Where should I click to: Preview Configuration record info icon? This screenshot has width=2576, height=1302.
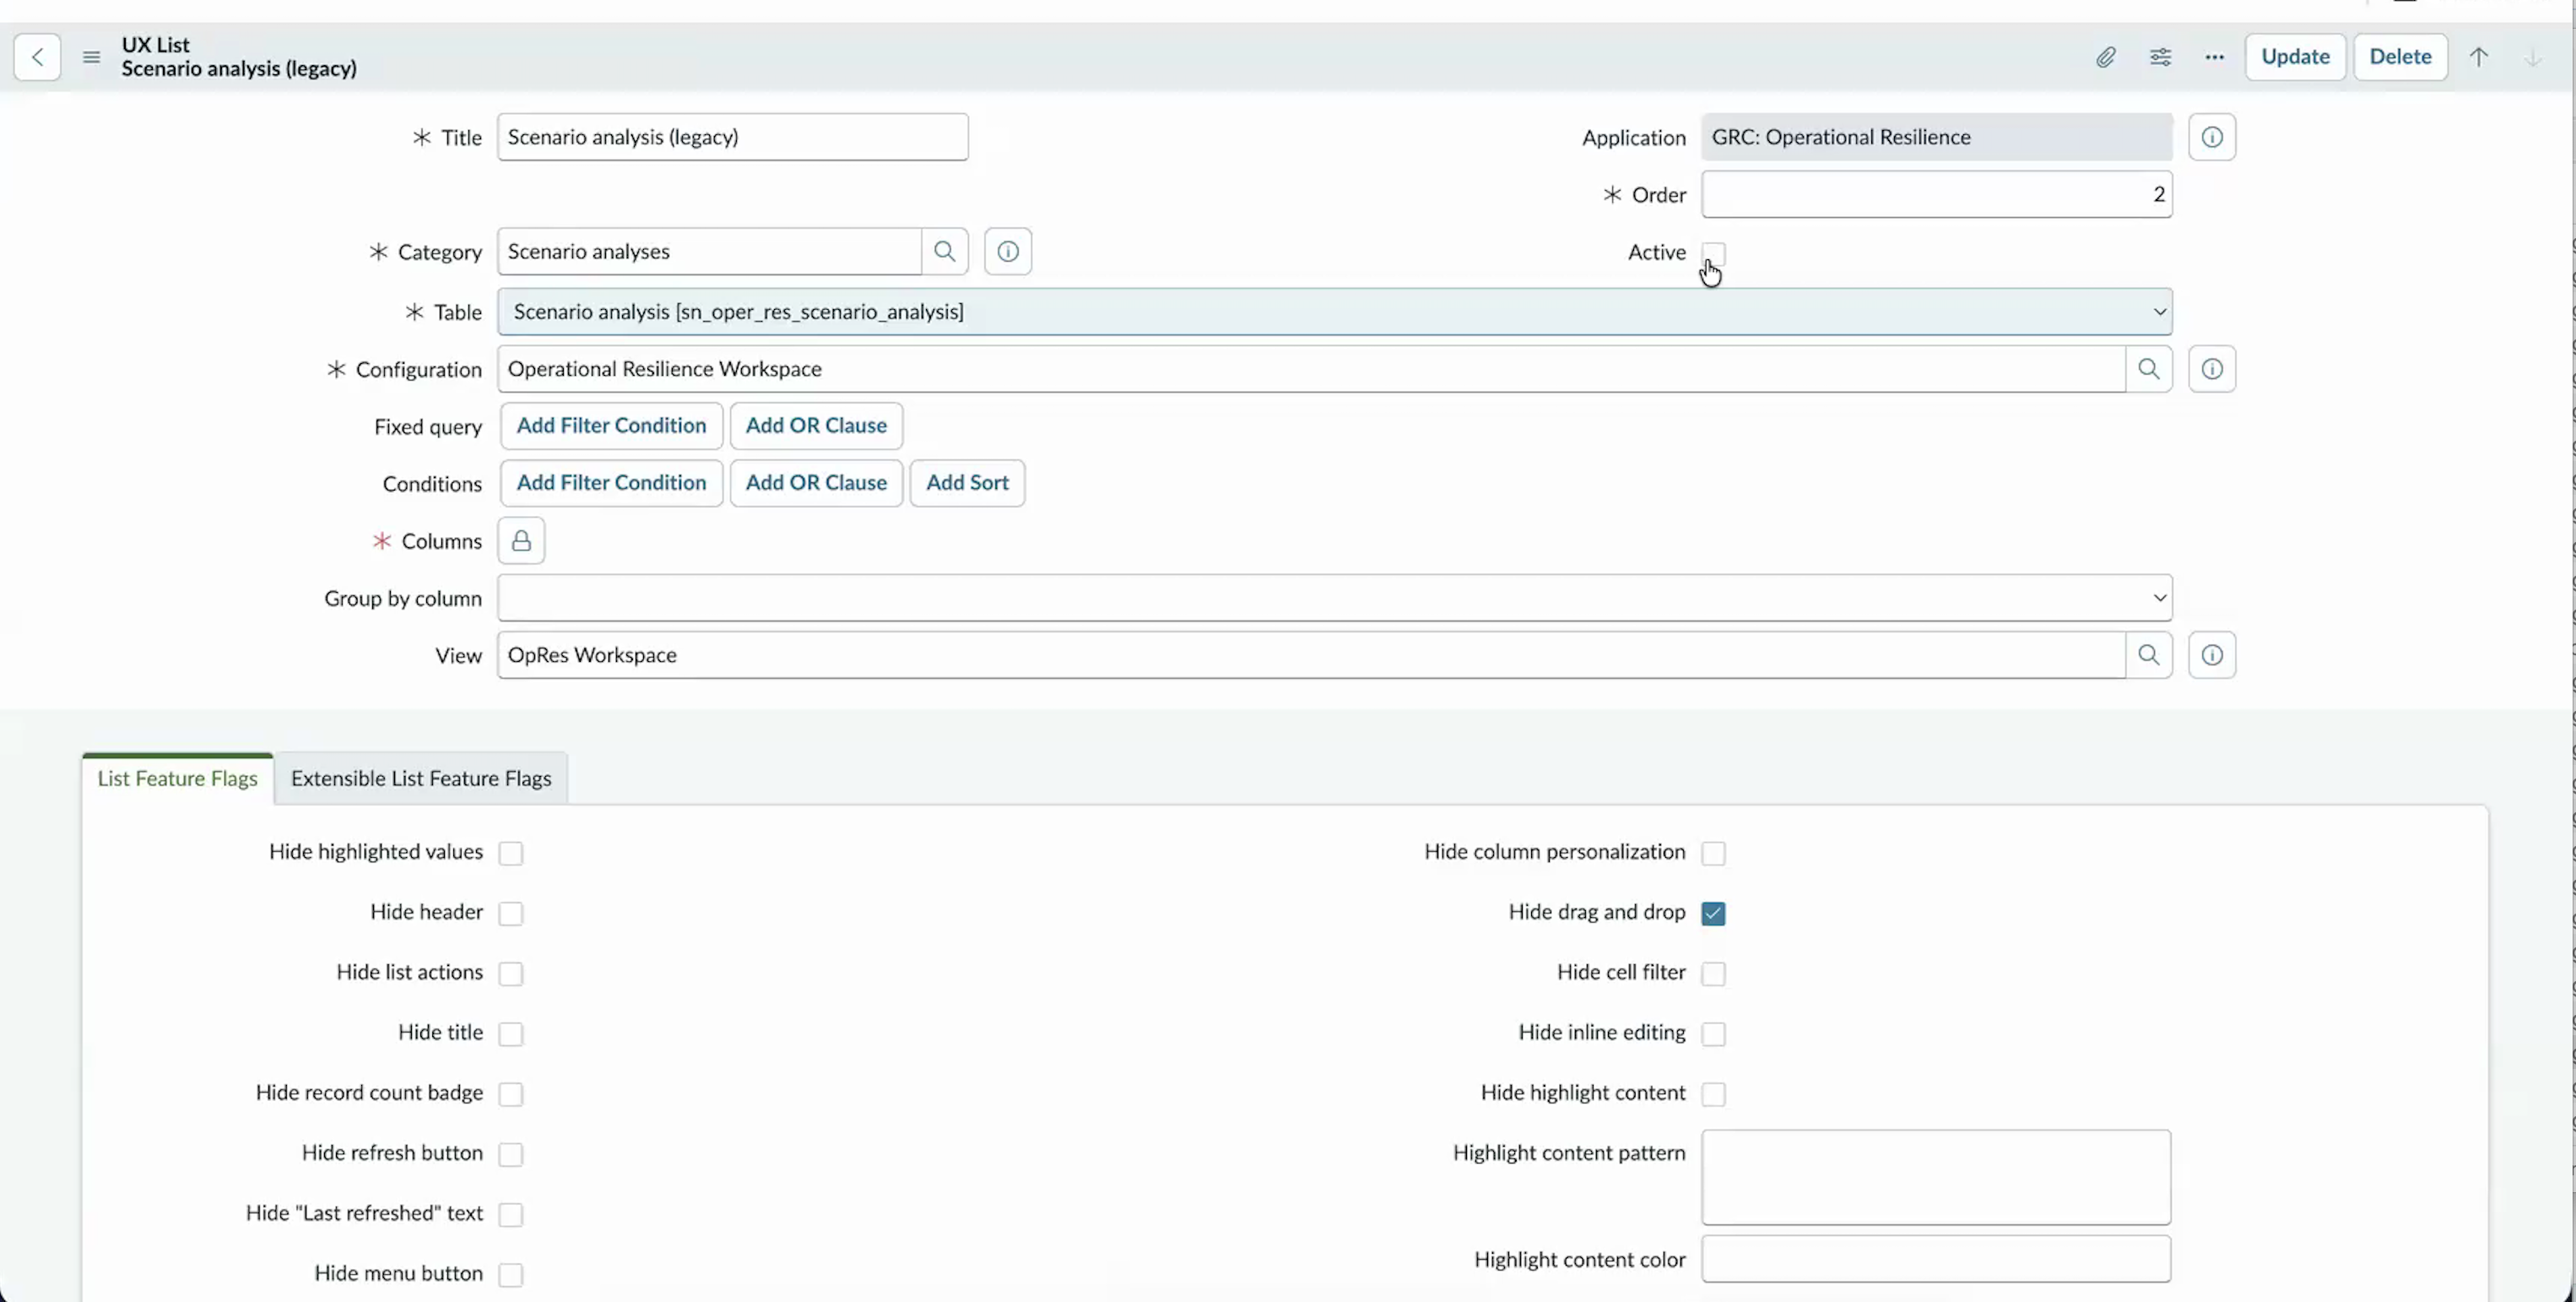click(x=2212, y=369)
